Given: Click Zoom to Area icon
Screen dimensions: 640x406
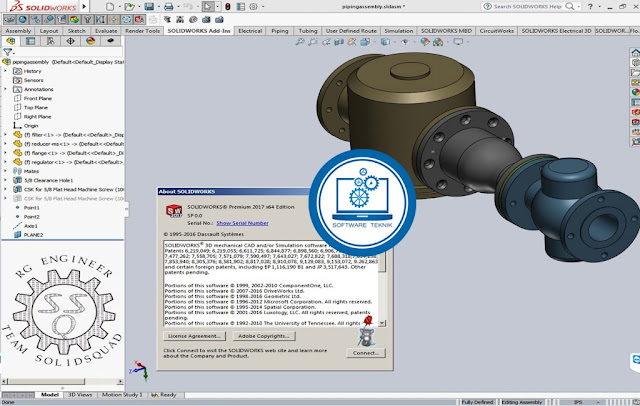Looking at the screenshot, I should tap(313, 42).
